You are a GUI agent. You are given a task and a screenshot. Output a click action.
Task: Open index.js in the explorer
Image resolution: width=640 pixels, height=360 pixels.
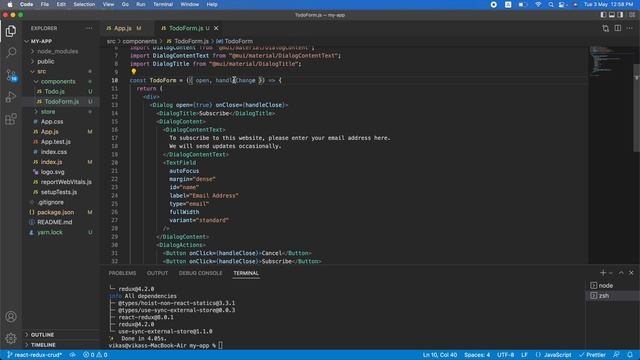[51, 162]
